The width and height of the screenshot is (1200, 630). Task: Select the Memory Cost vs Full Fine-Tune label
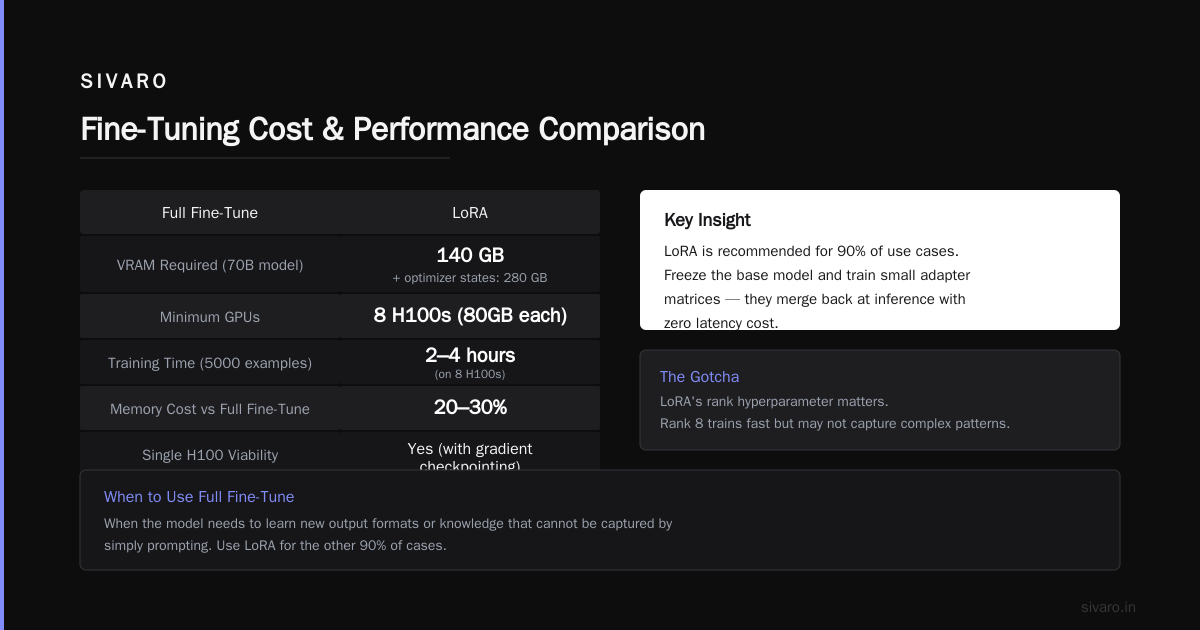(210, 409)
